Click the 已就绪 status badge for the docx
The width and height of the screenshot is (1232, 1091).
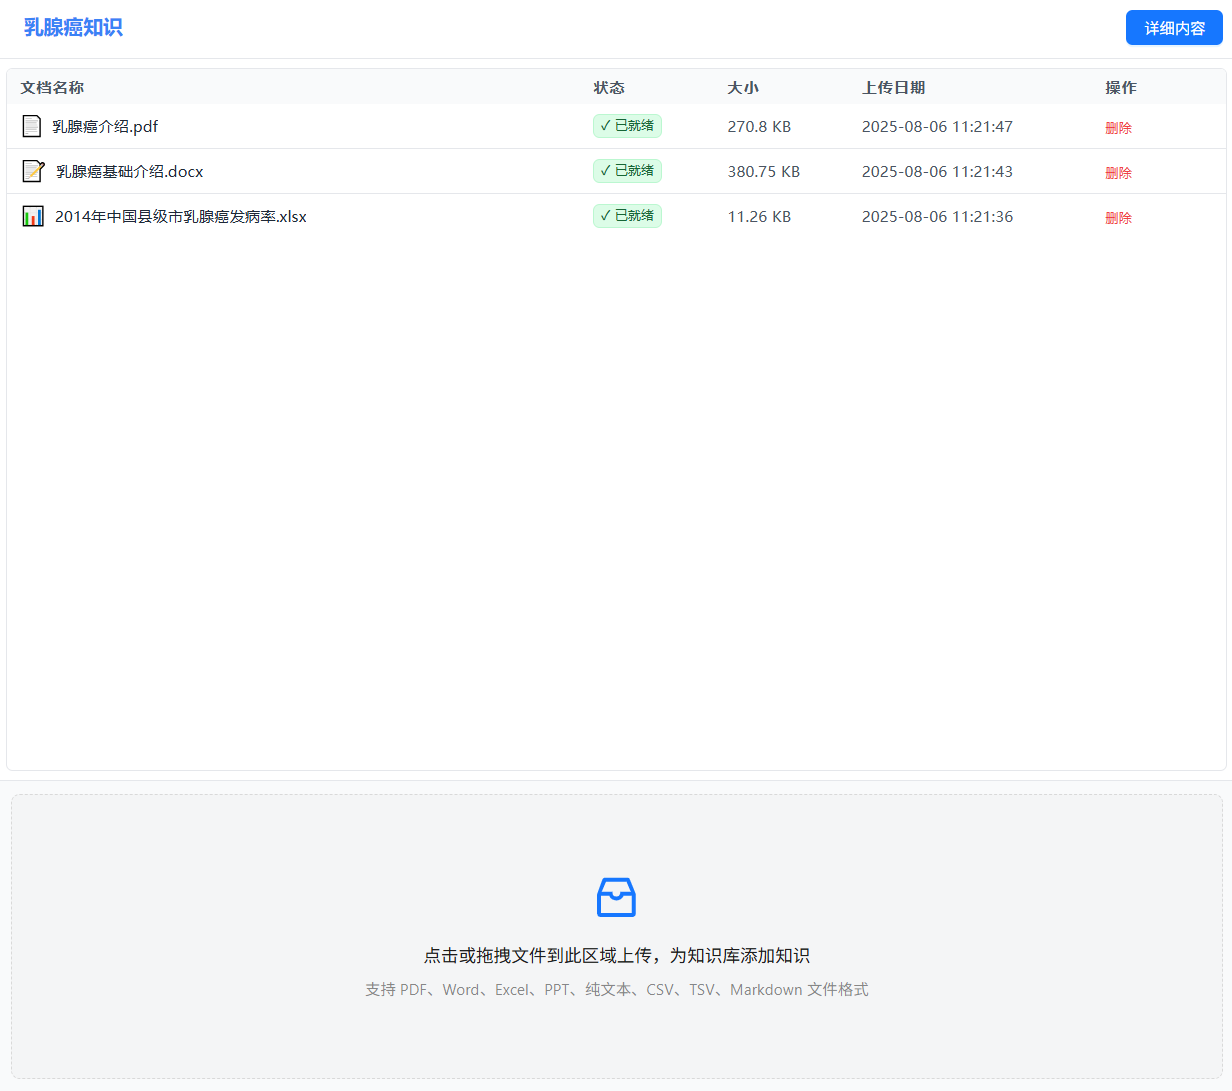[627, 171]
